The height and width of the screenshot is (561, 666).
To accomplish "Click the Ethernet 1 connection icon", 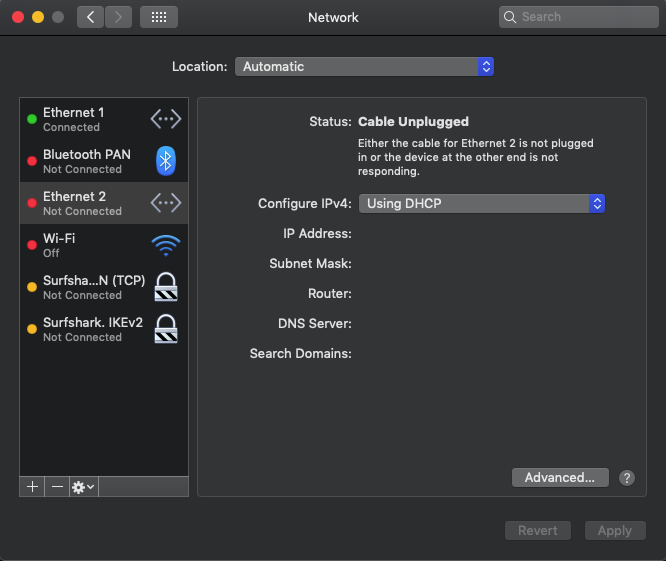I will [166, 119].
